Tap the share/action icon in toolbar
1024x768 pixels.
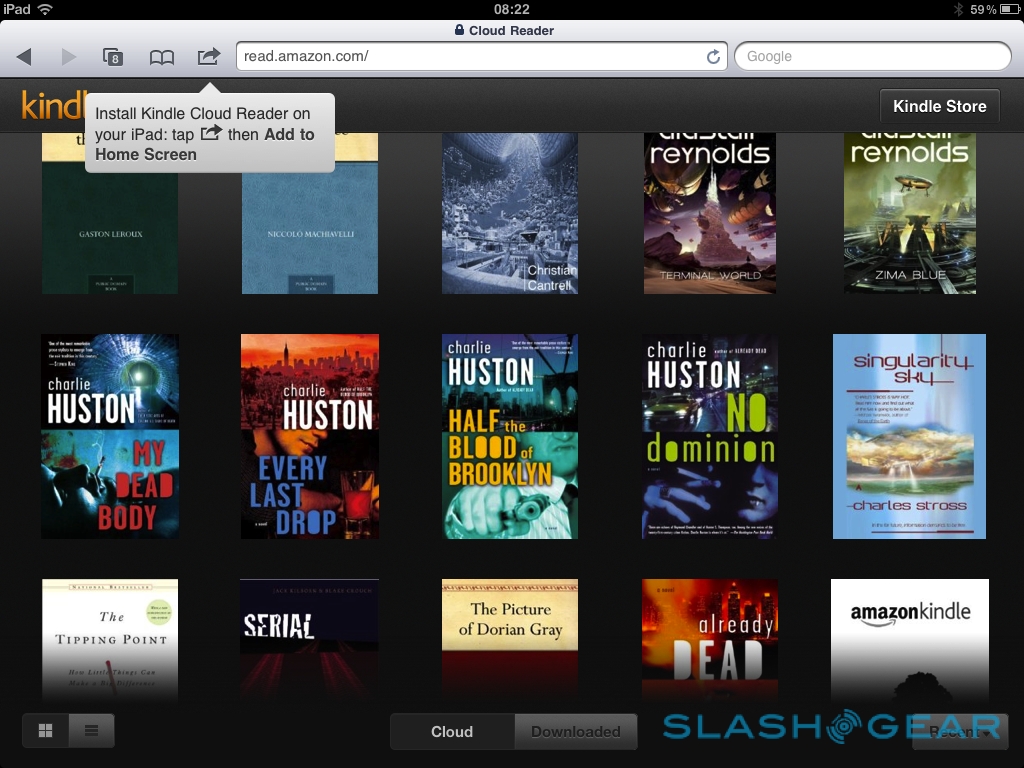point(209,56)
